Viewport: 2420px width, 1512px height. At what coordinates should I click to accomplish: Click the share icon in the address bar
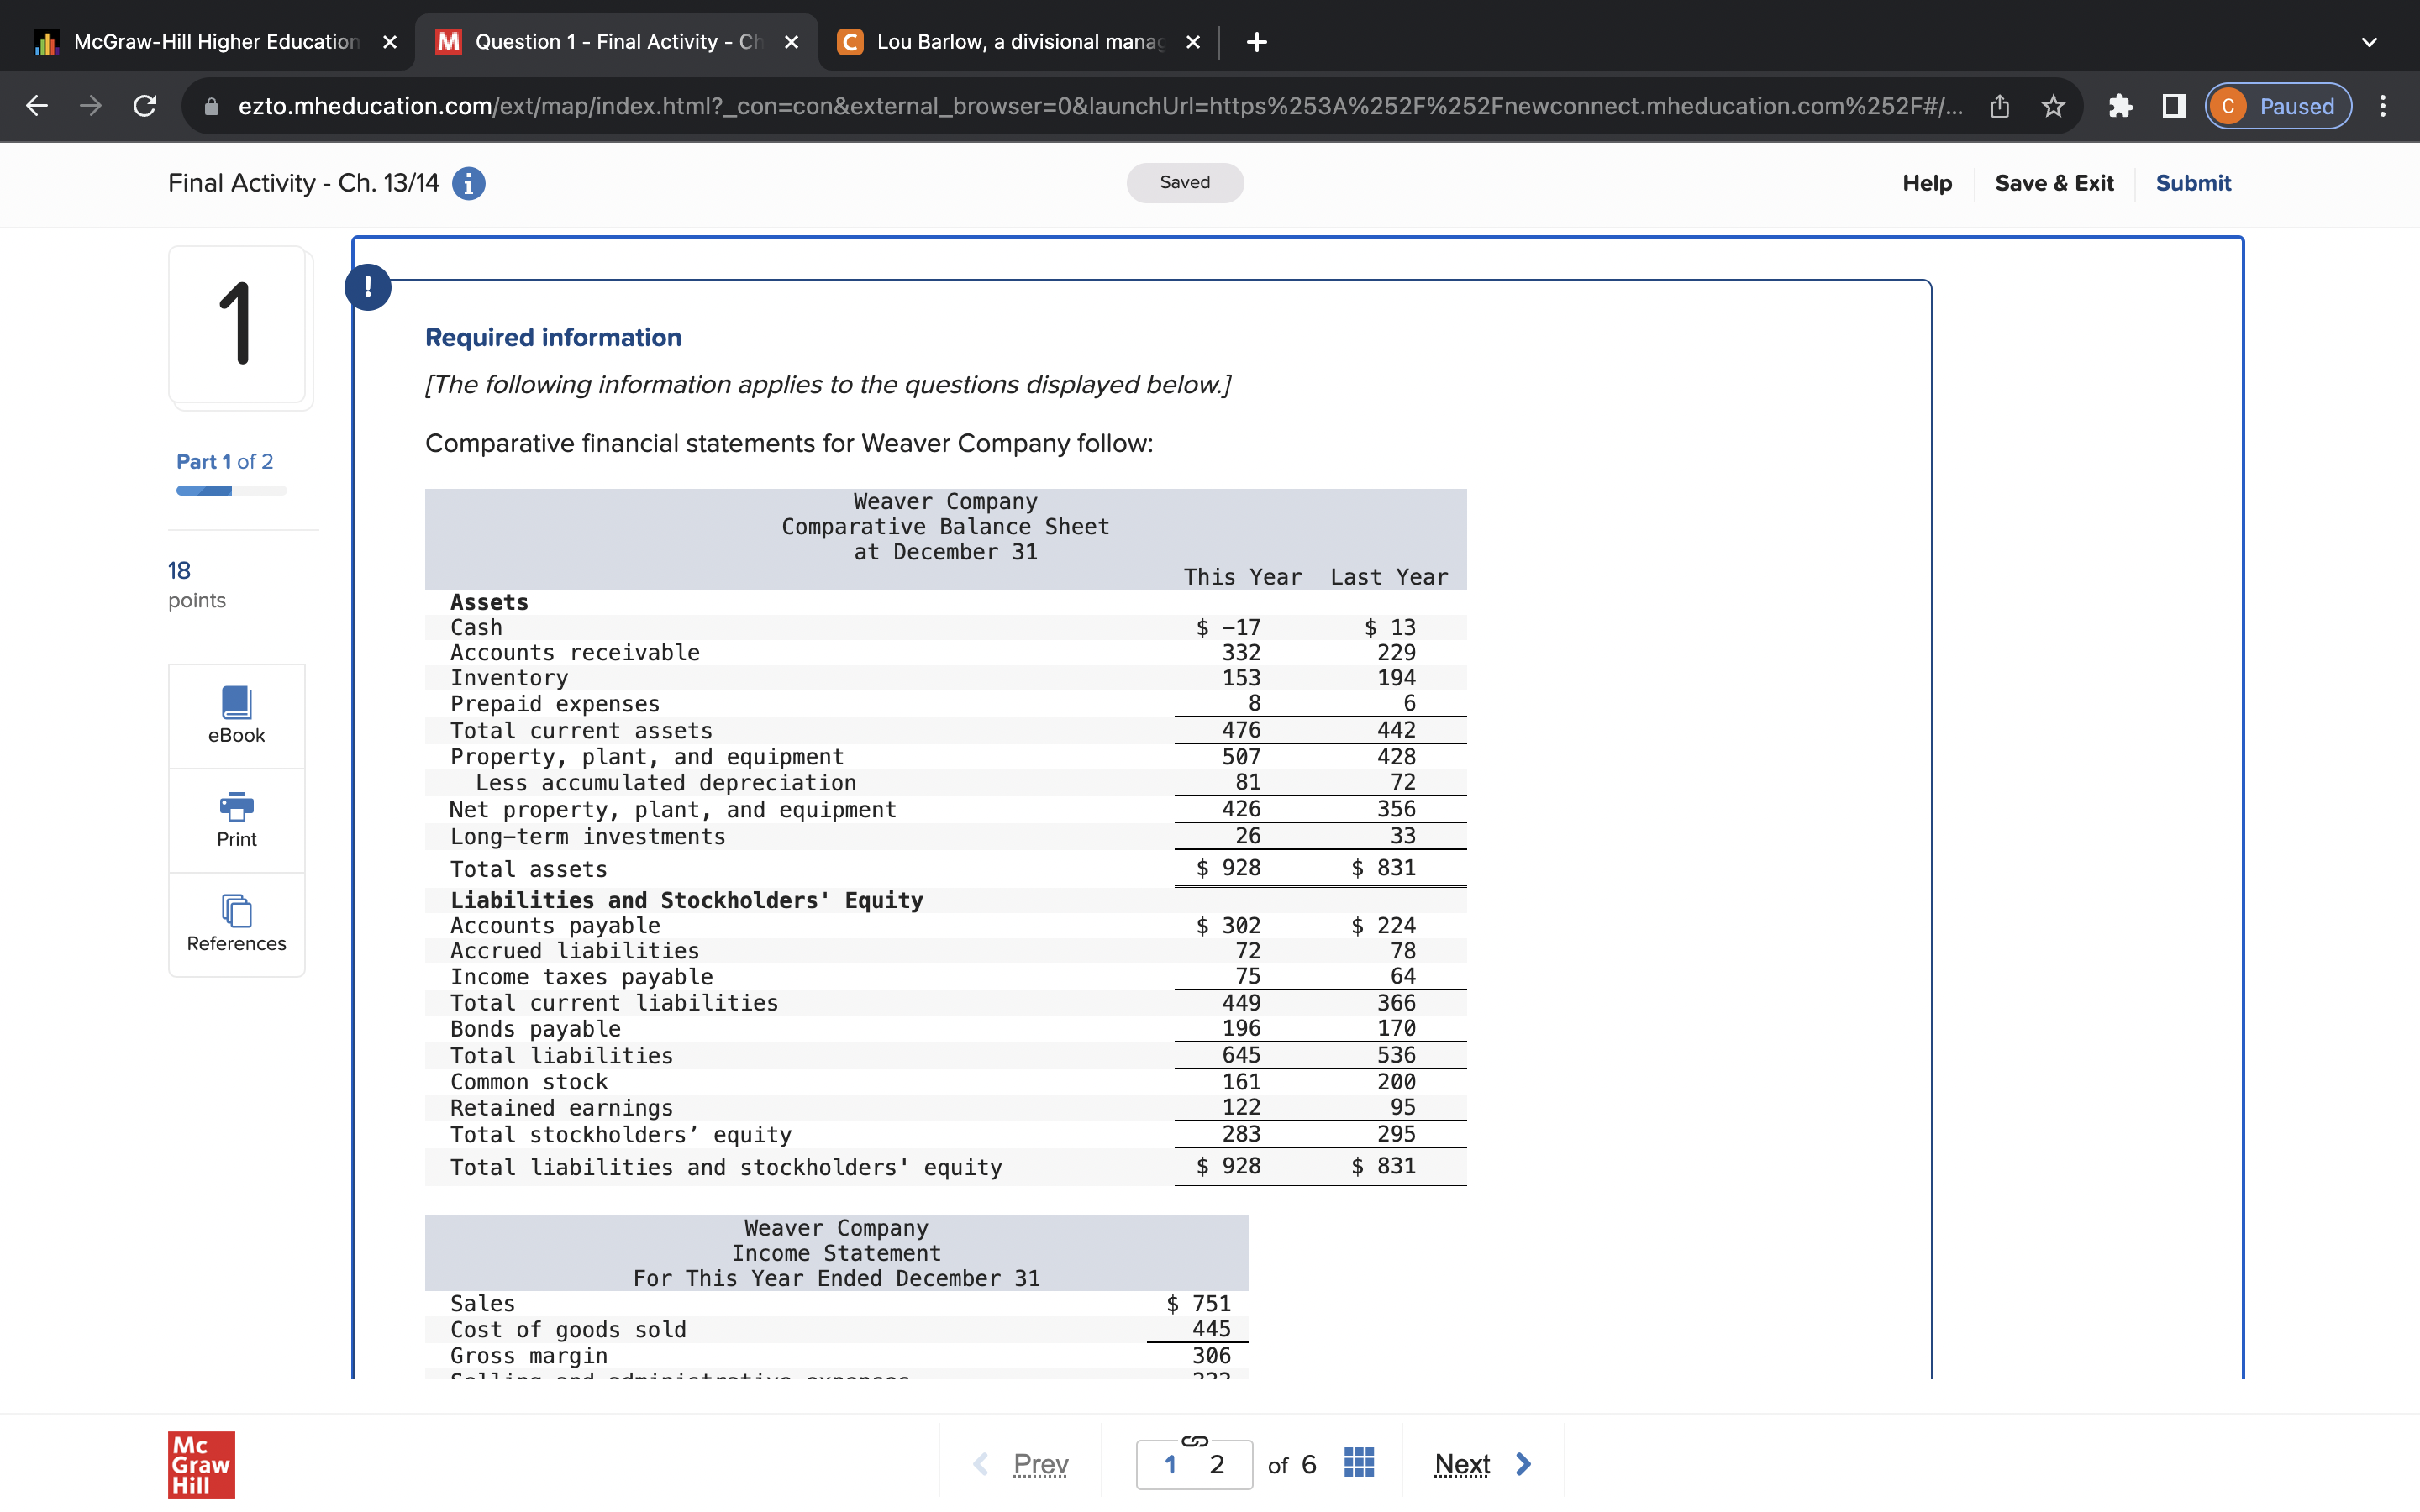(x=2000, y=106)
